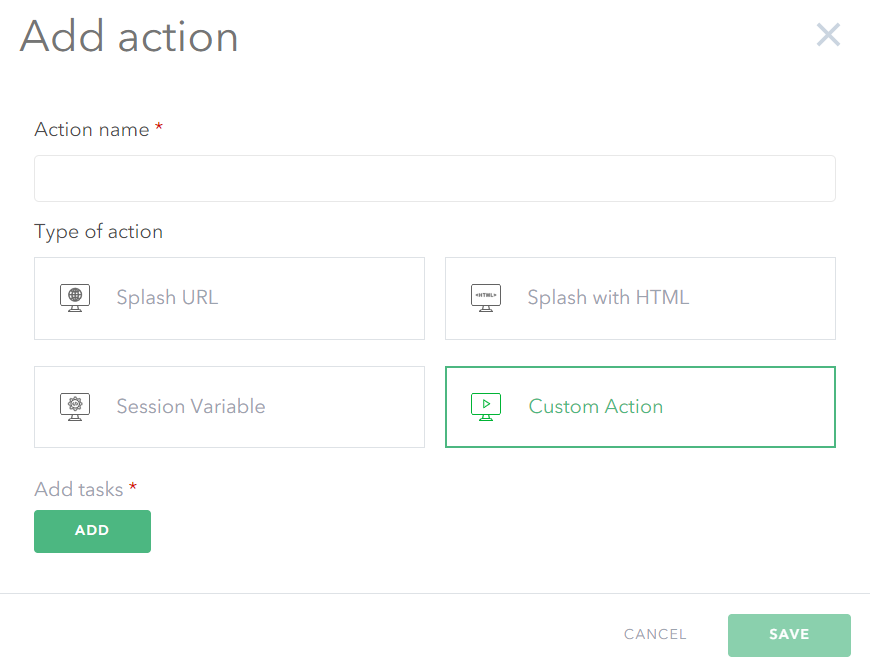Click the 'Add tasks' label
Image resolution: width=870 pixels, height=672 pixels.
pyautogui.click(x=79, y=489)
